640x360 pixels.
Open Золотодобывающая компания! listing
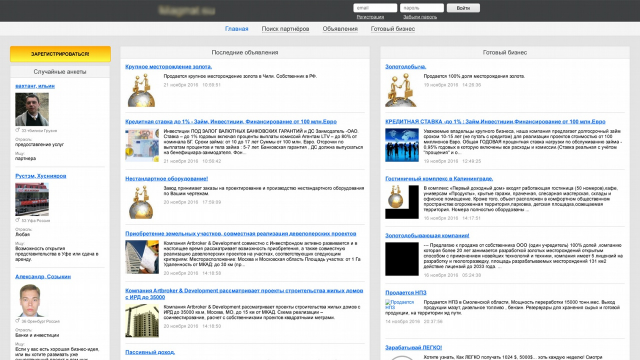[427, 236]
